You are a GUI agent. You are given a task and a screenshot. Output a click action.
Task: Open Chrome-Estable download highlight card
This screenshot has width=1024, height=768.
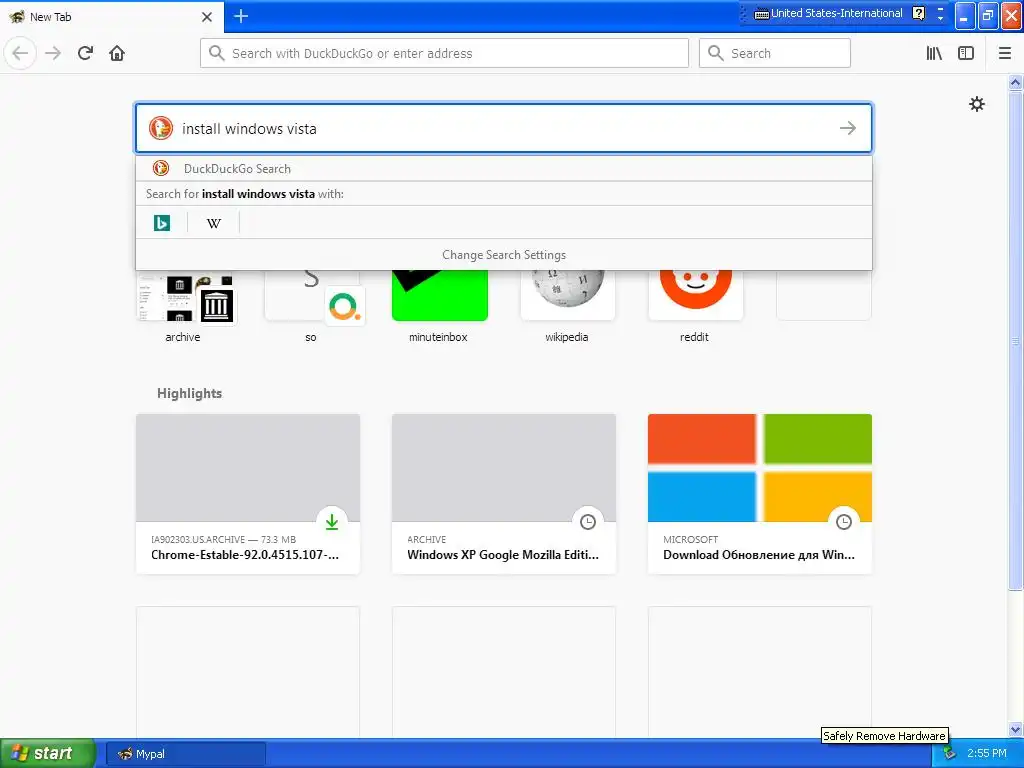(248, 494)
